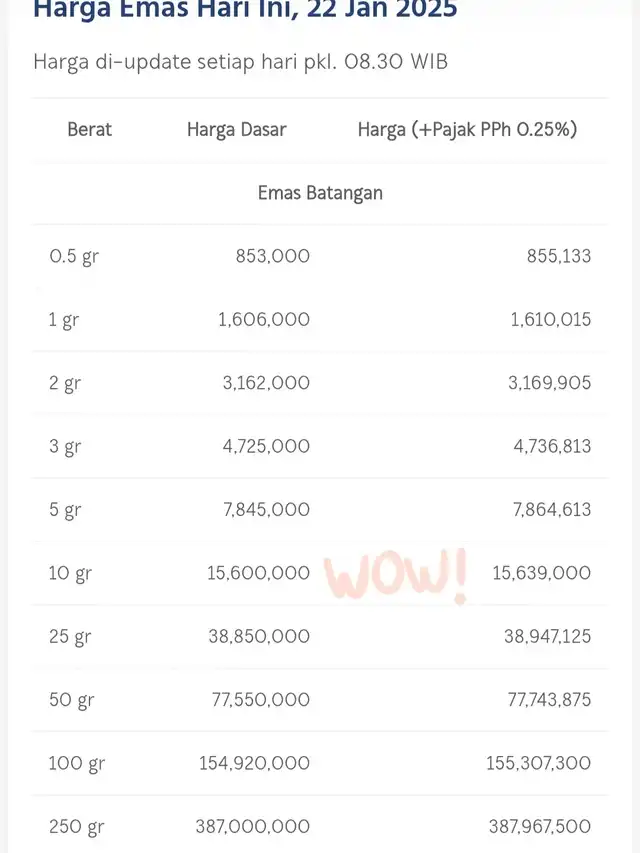Viewport: 640px width, 853px height.
Task: Select the 250 gr row label
Action: point(76,827)
